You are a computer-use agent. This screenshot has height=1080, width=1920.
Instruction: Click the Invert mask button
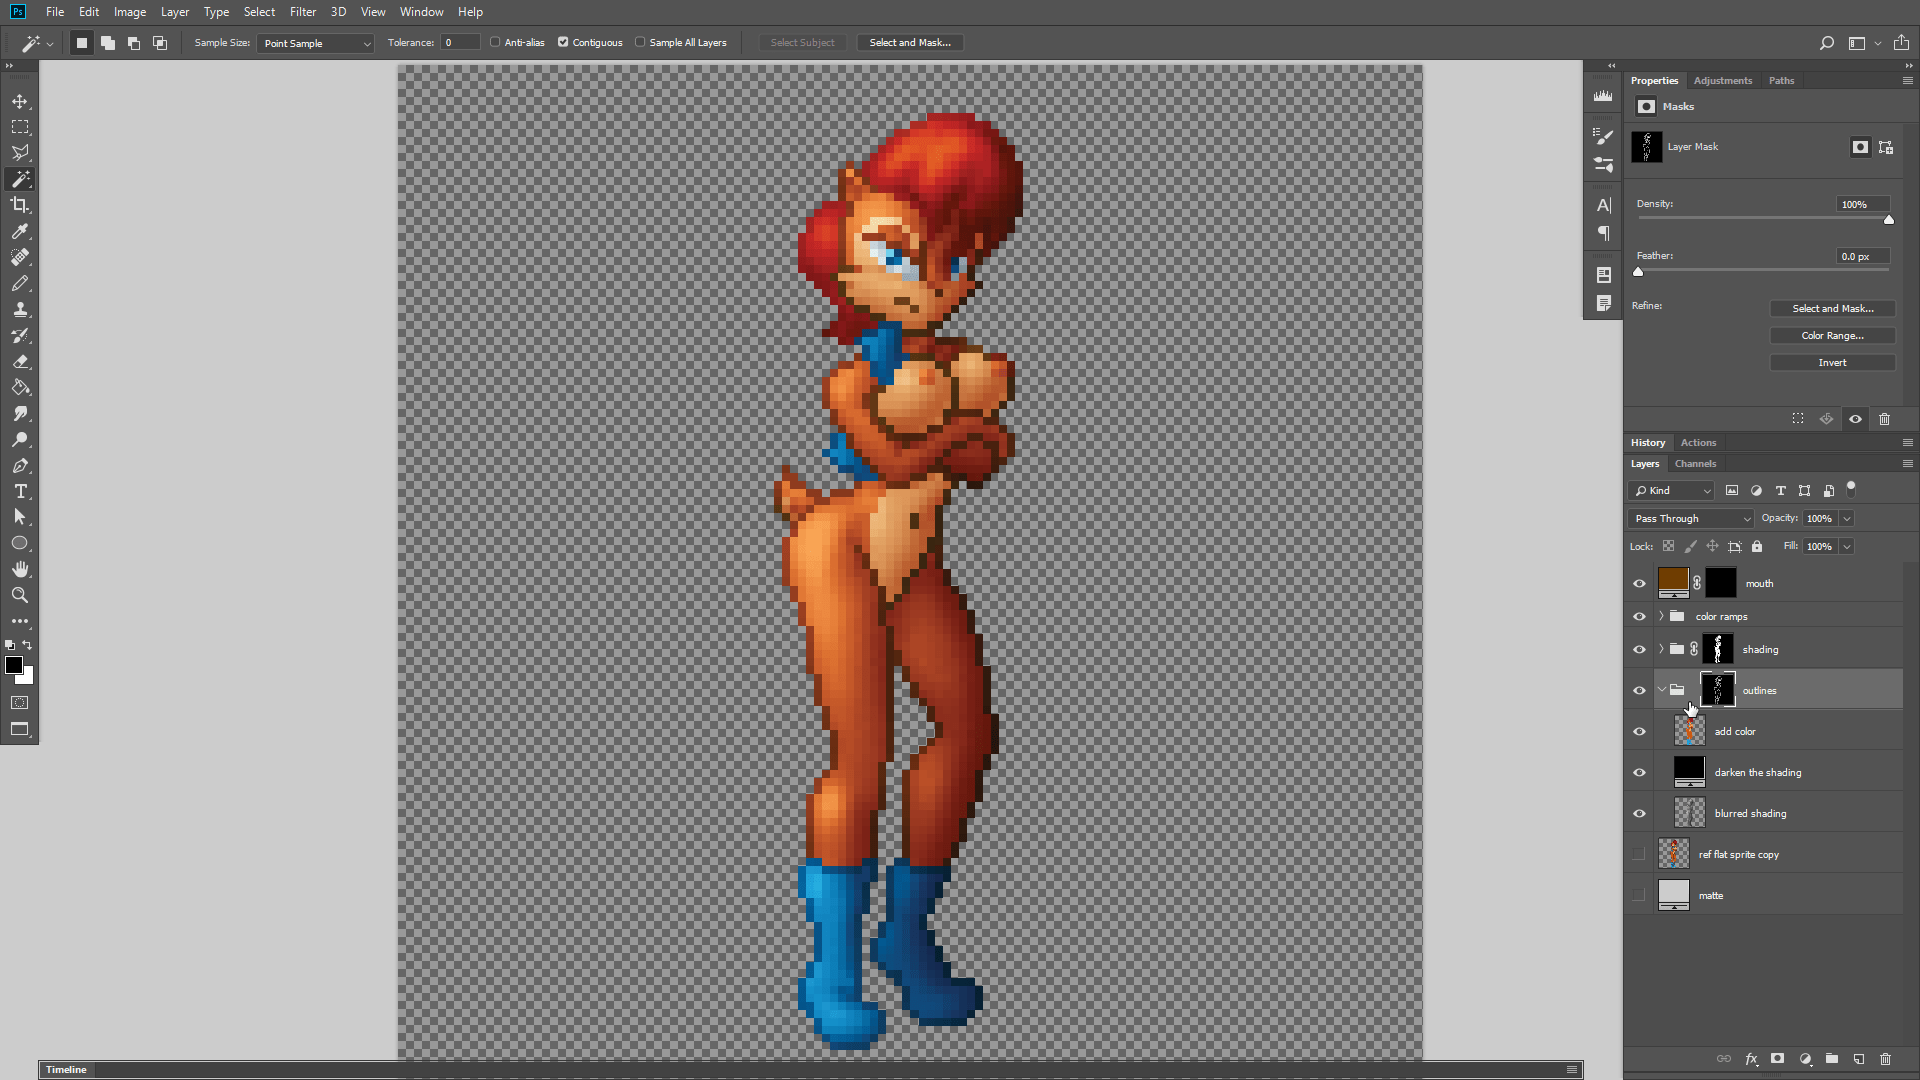[1832, 363]
